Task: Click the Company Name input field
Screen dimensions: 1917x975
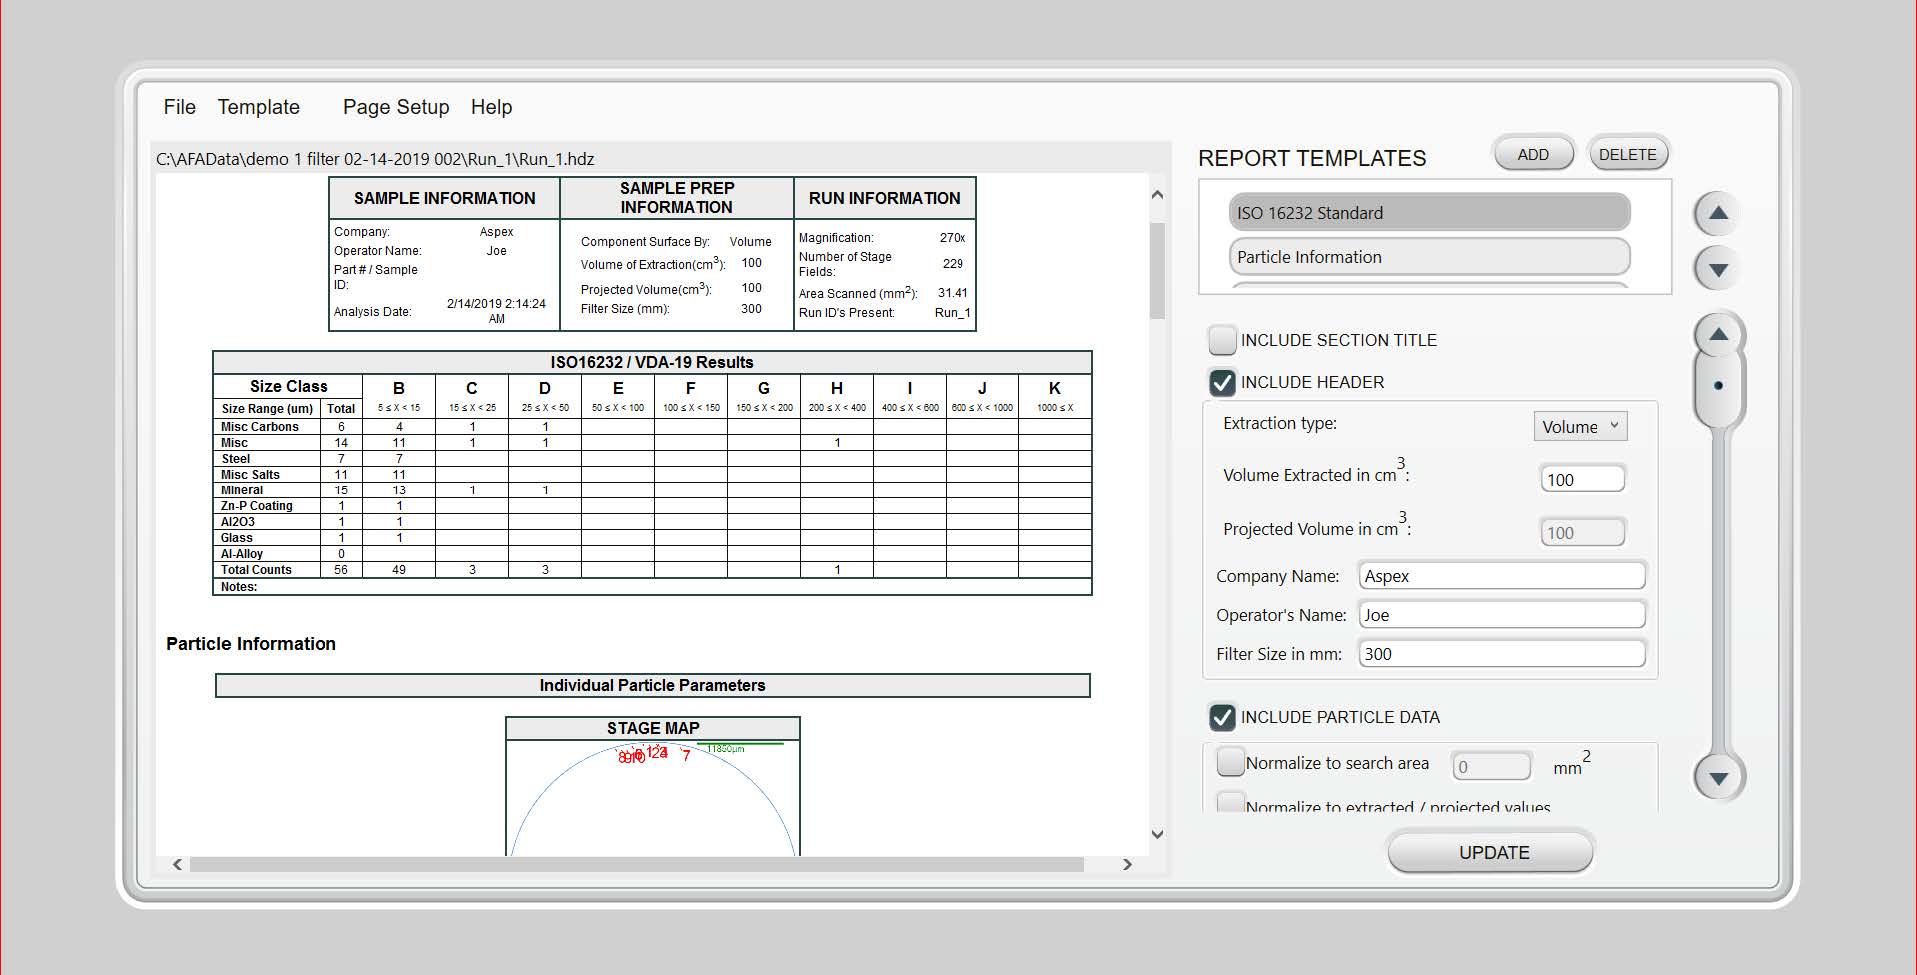Action: coord(1501,576)
